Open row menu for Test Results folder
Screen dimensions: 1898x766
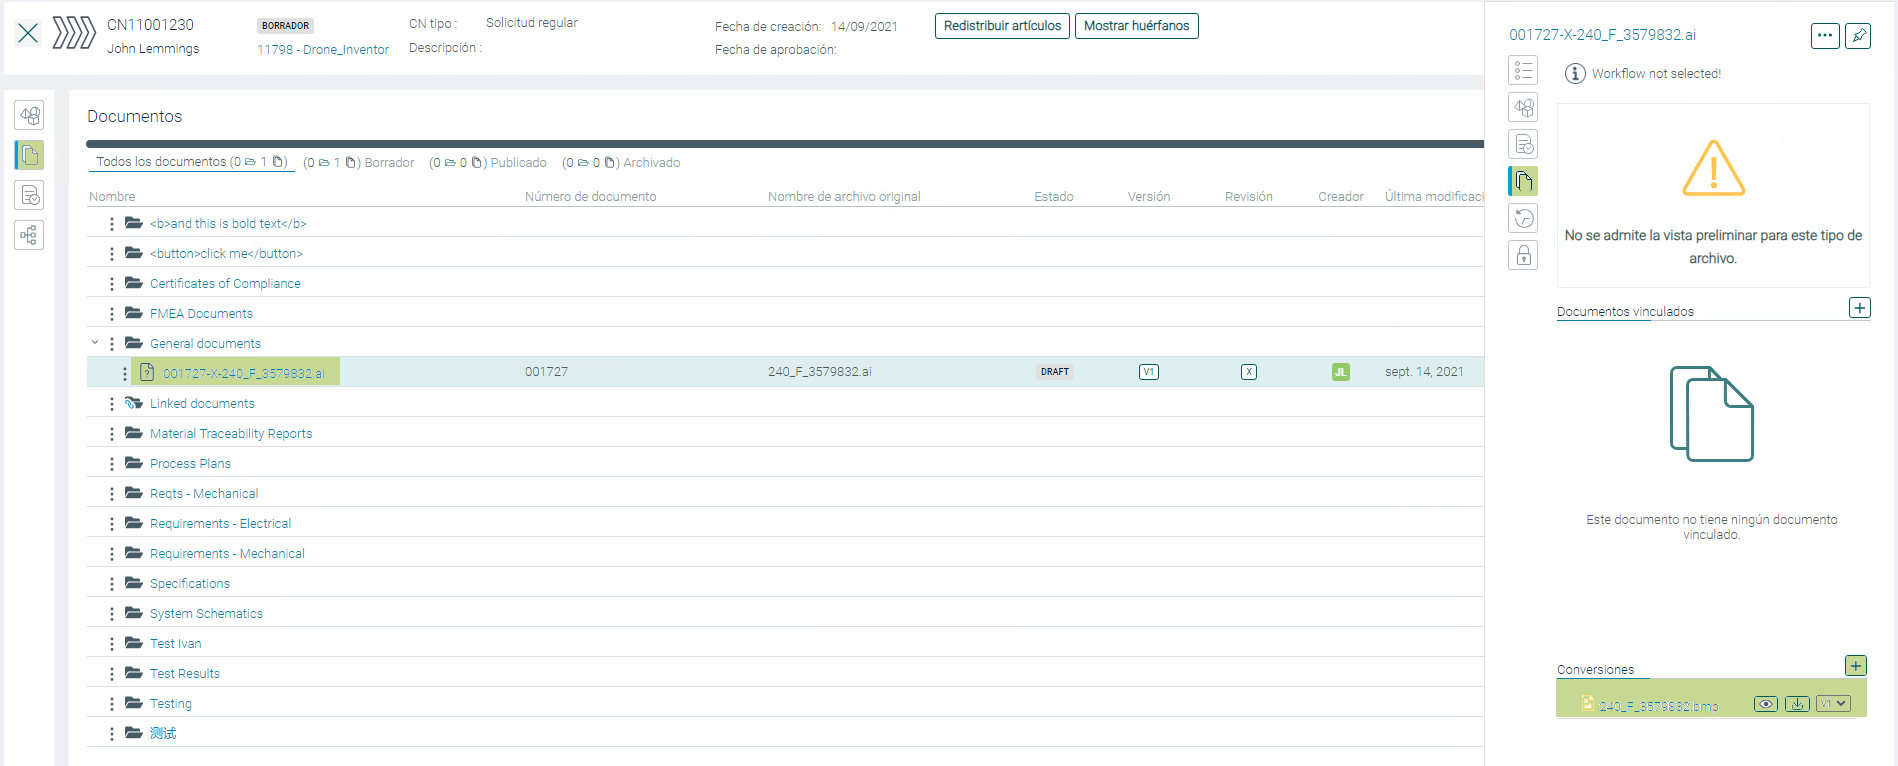(112, 674)
